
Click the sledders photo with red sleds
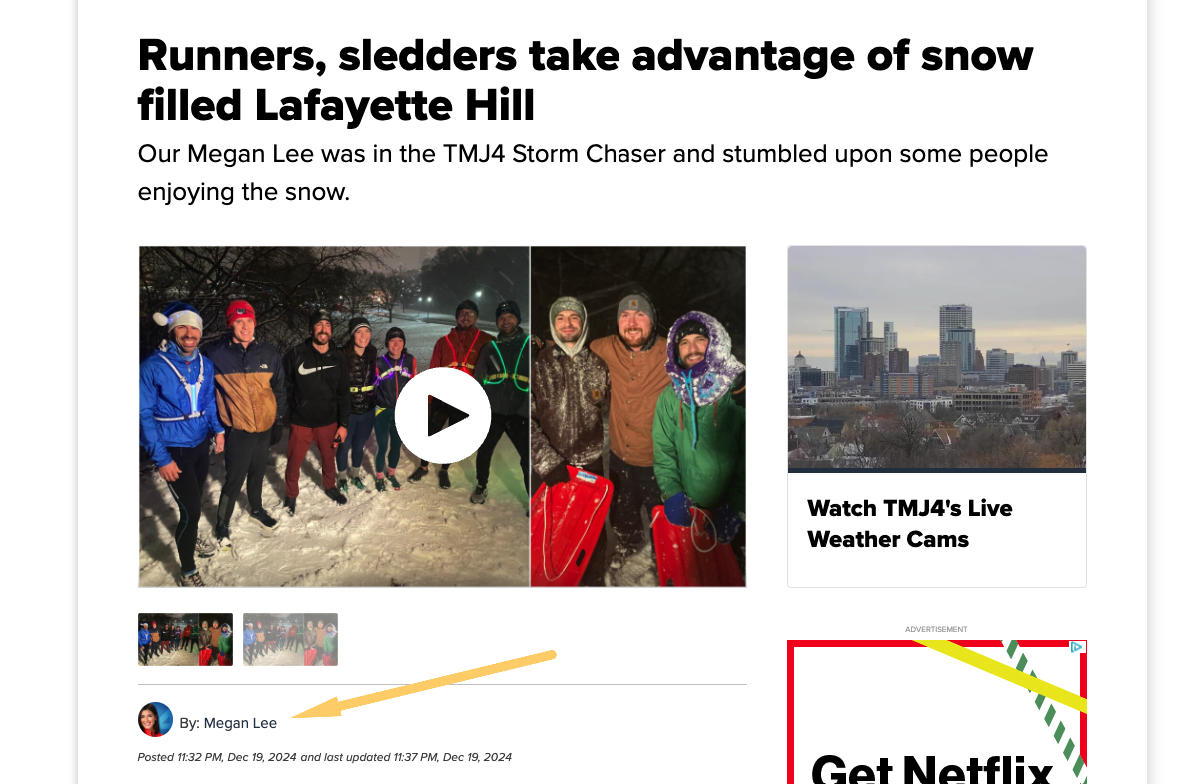[638, 416]
